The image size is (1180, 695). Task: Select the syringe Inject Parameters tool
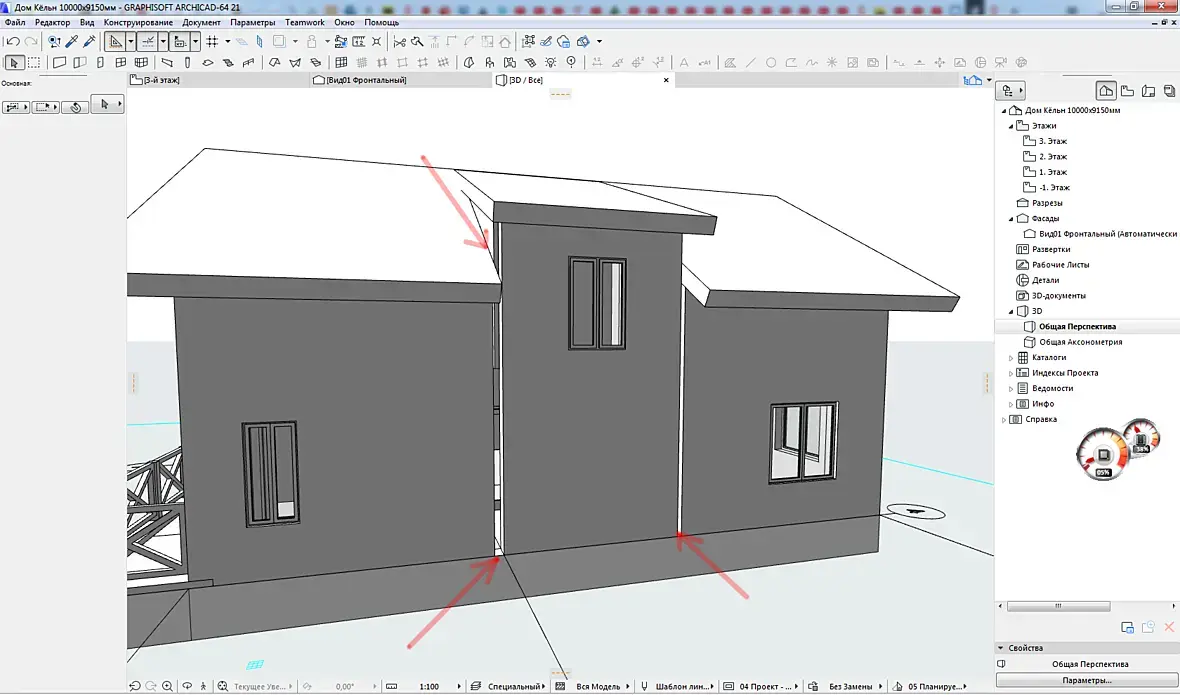[90, 41]
